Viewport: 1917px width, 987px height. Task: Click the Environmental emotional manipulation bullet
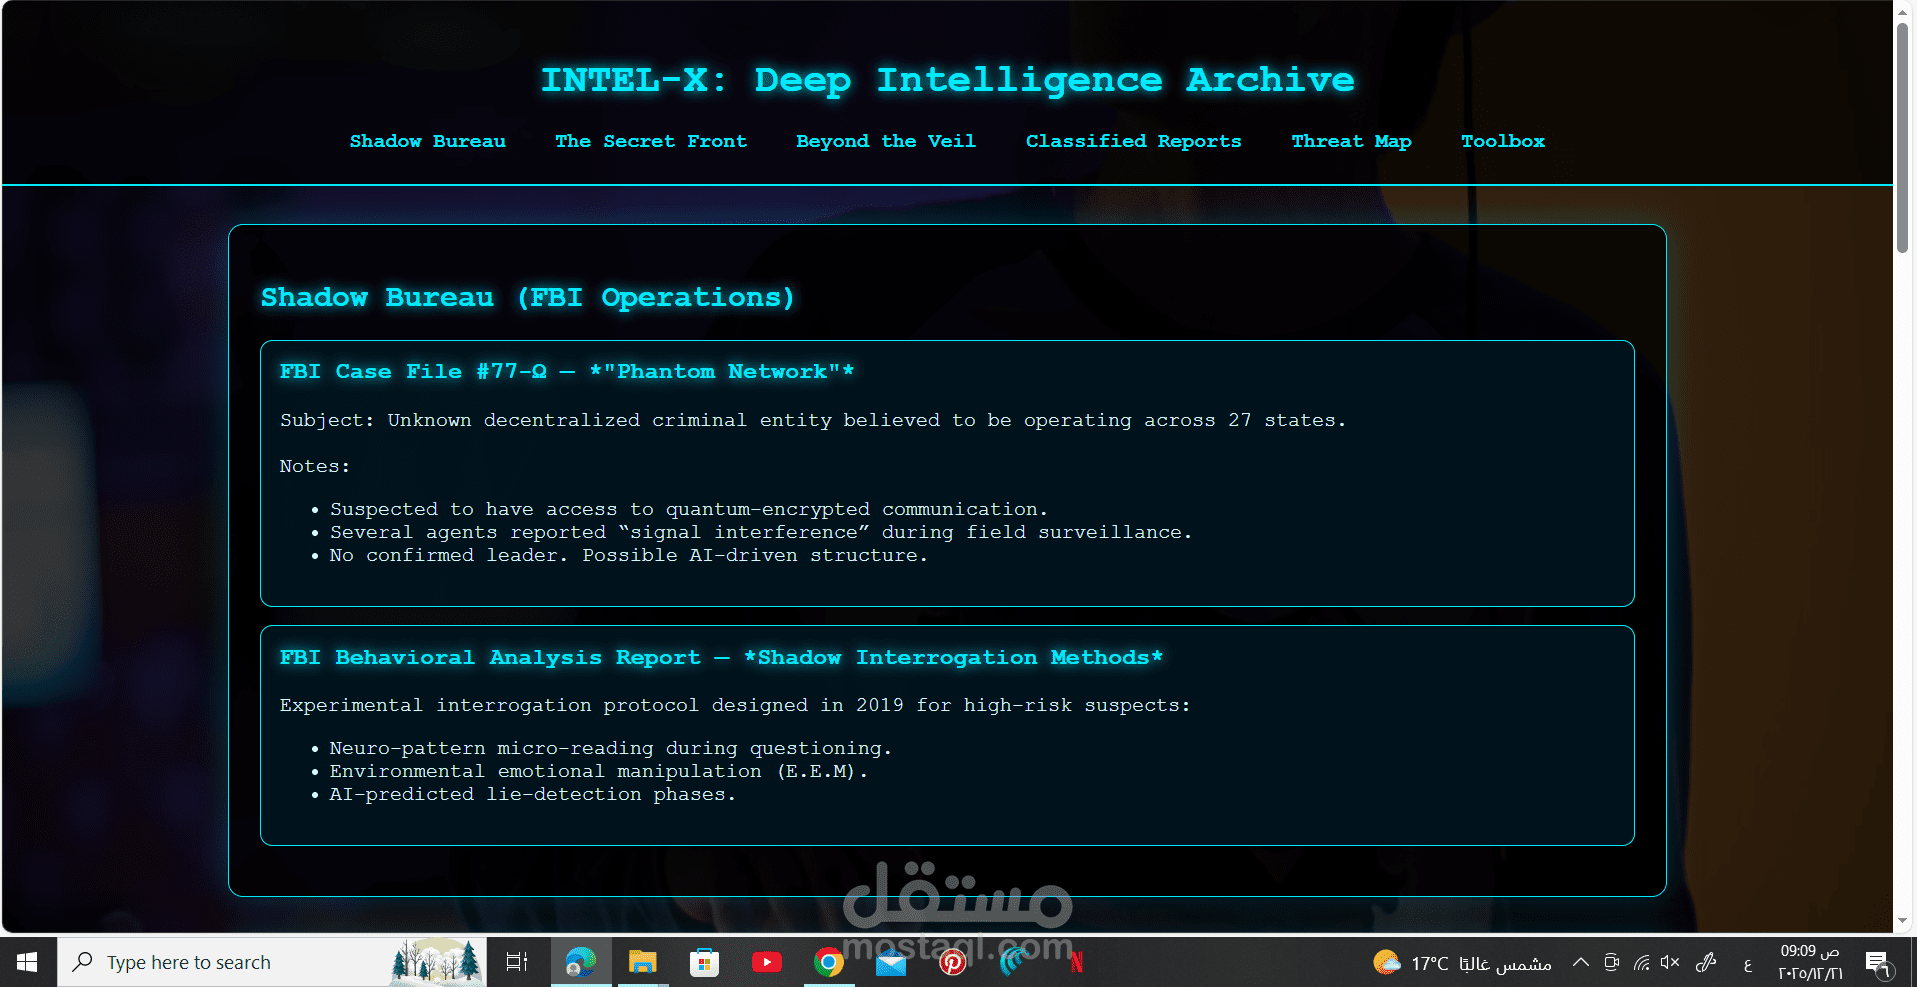click(x=598, y=771)
